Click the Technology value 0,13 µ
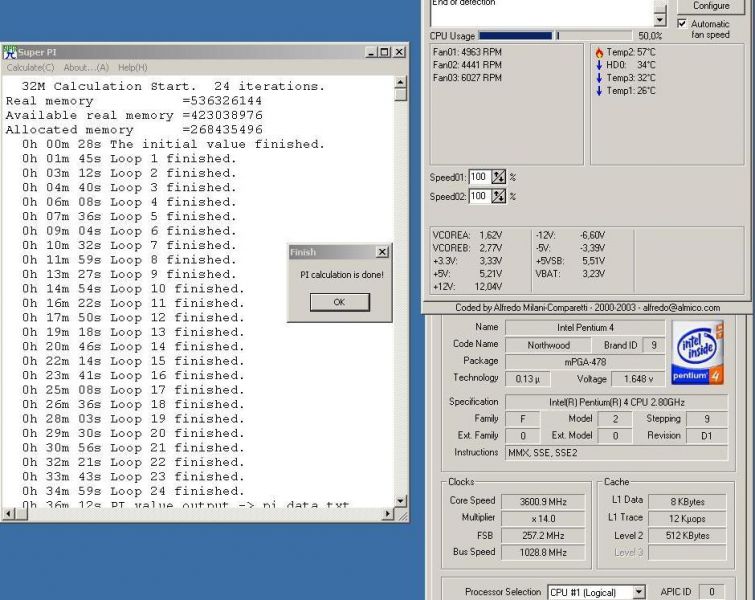The width and height of the screenshot is (755, 600). (527, 379)
